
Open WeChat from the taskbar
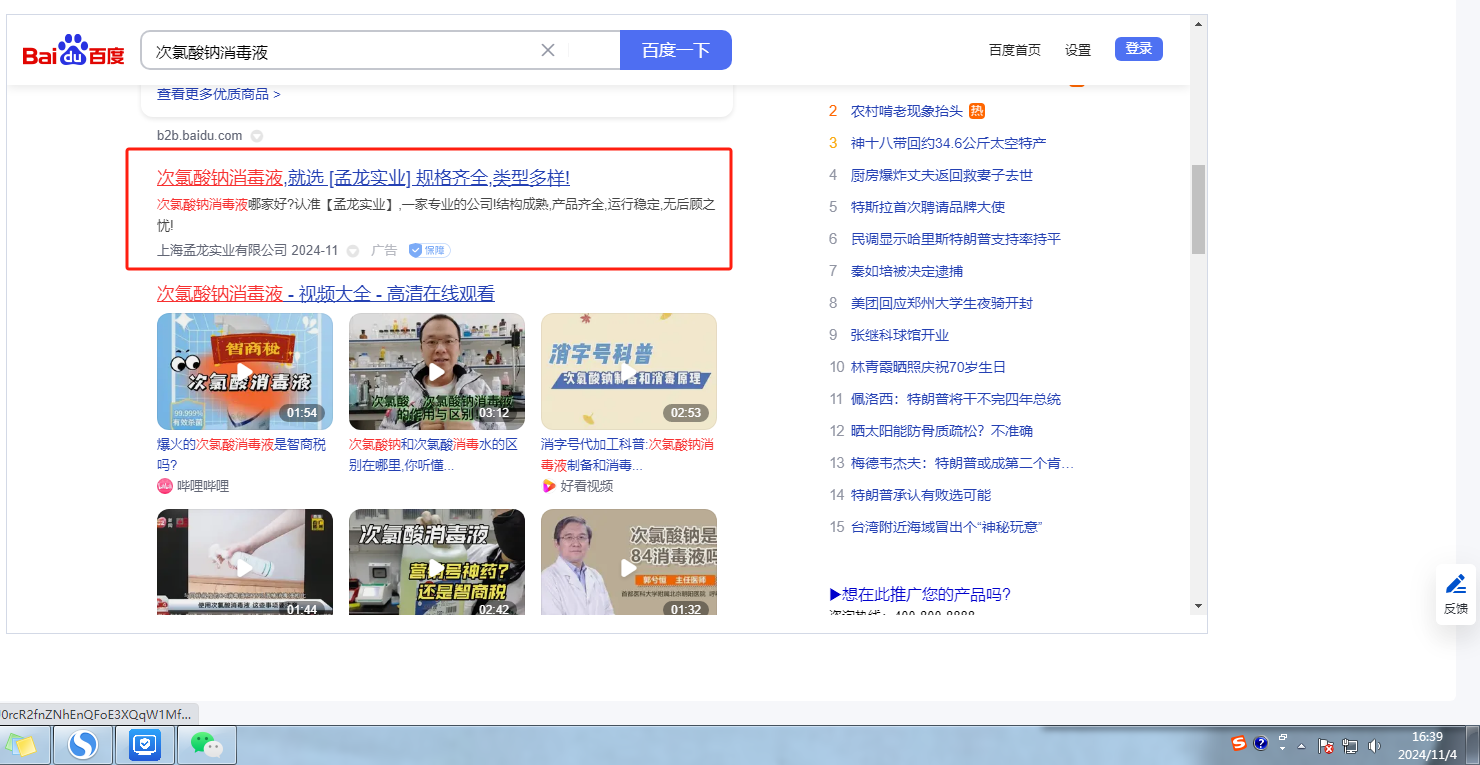[206, 745]
